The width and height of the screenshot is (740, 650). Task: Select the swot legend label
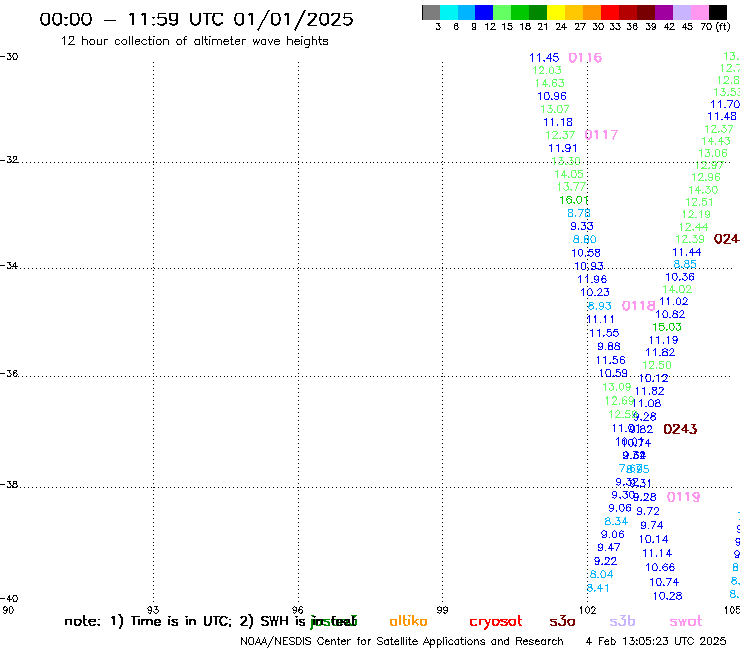tap(686, 621)
